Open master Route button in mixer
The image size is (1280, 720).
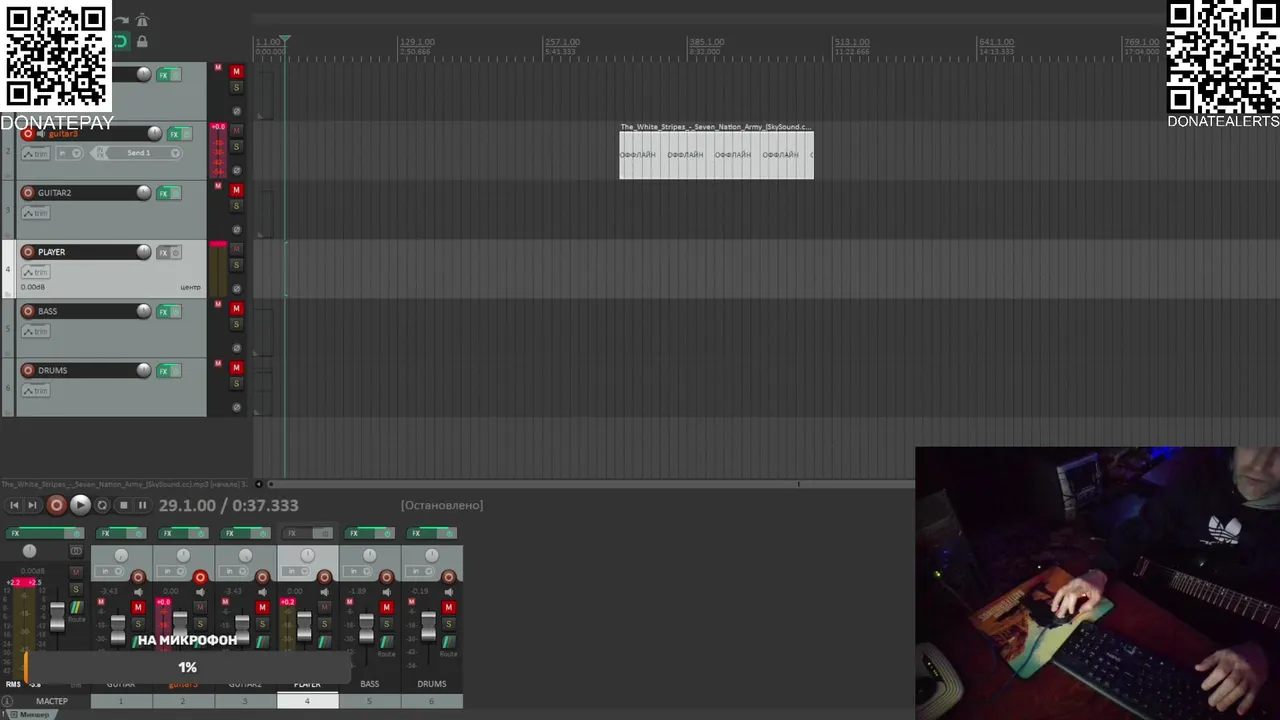tap(76, 609)
